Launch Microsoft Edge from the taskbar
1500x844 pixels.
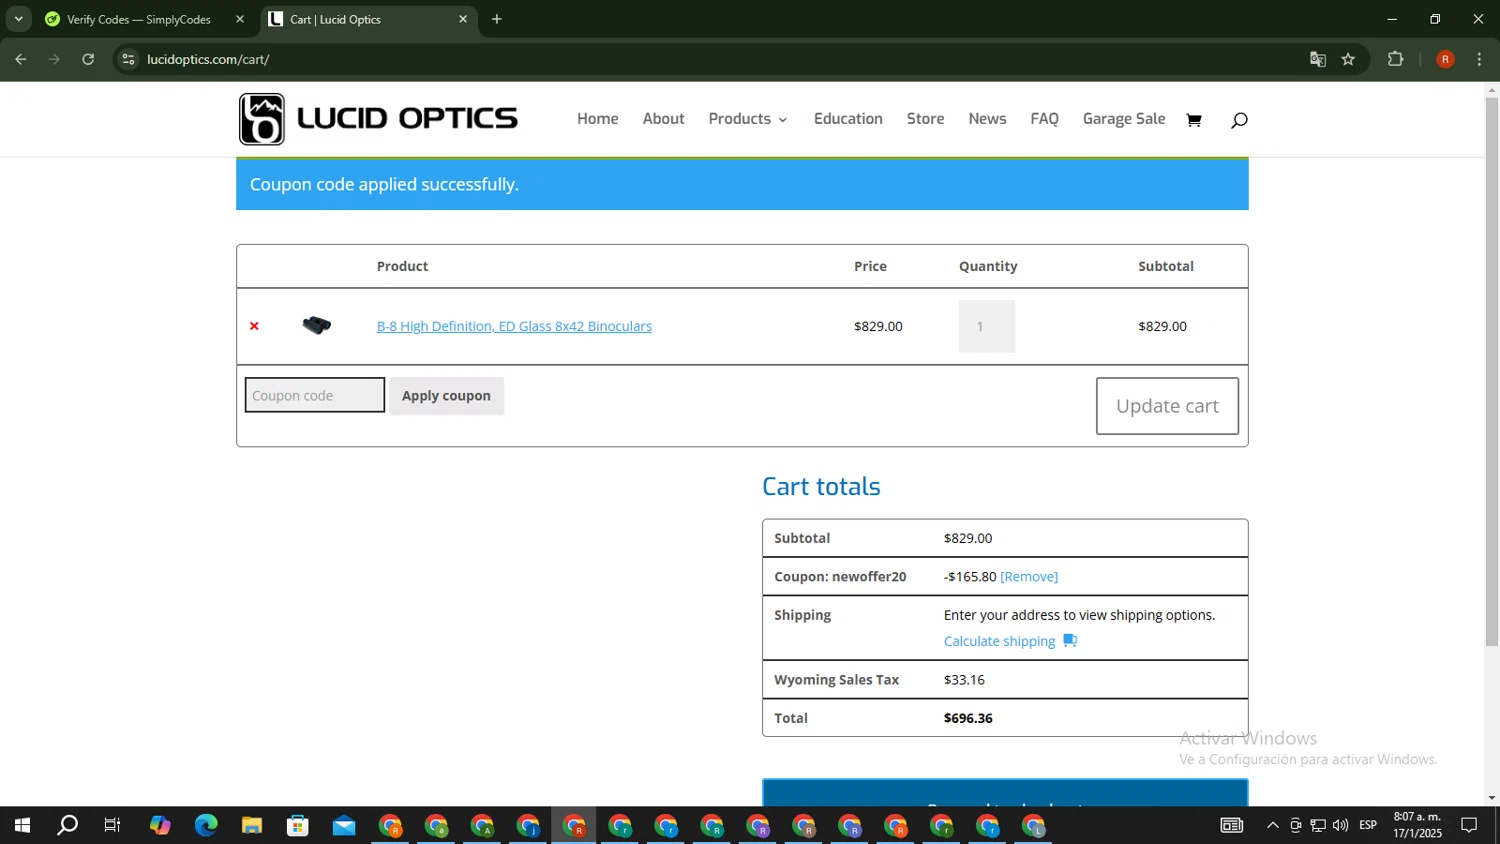click(206, 826)
